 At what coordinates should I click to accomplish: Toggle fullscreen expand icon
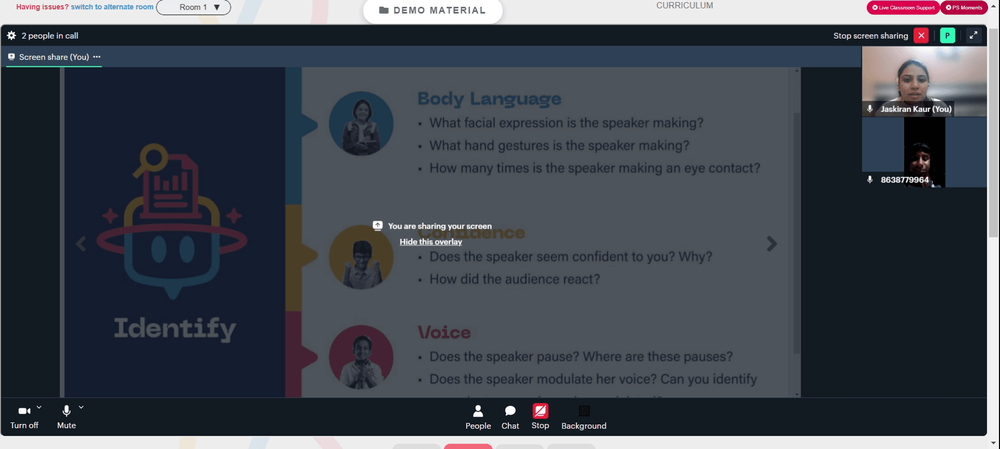(973, 36)
